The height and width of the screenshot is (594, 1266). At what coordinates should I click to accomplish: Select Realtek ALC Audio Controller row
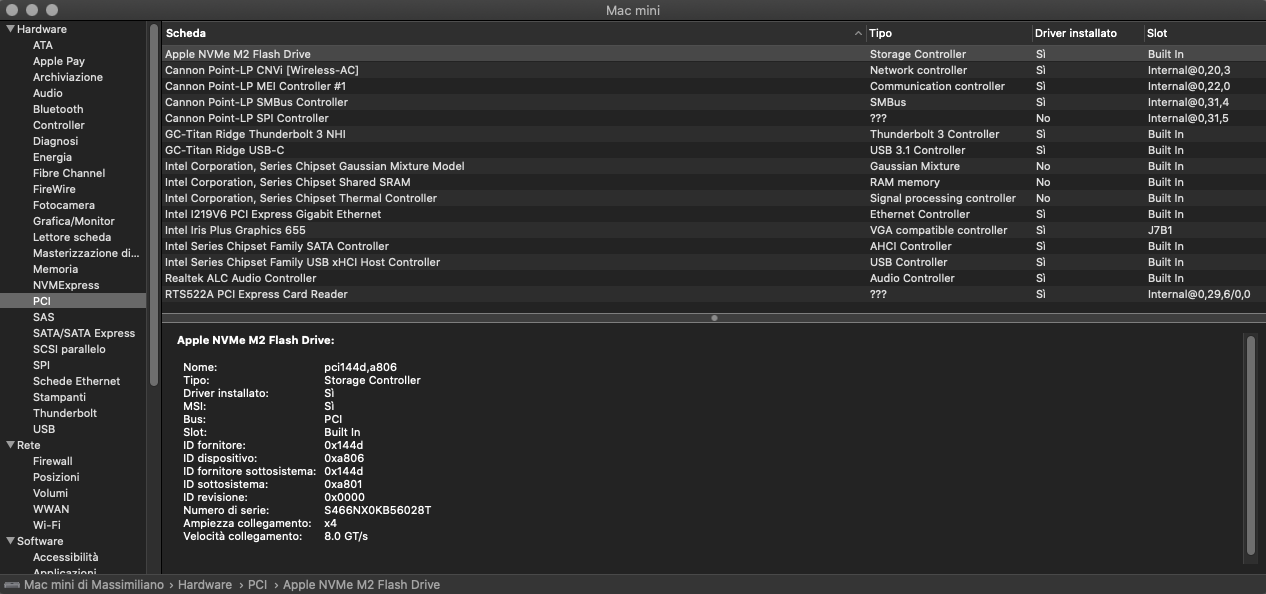714,278
